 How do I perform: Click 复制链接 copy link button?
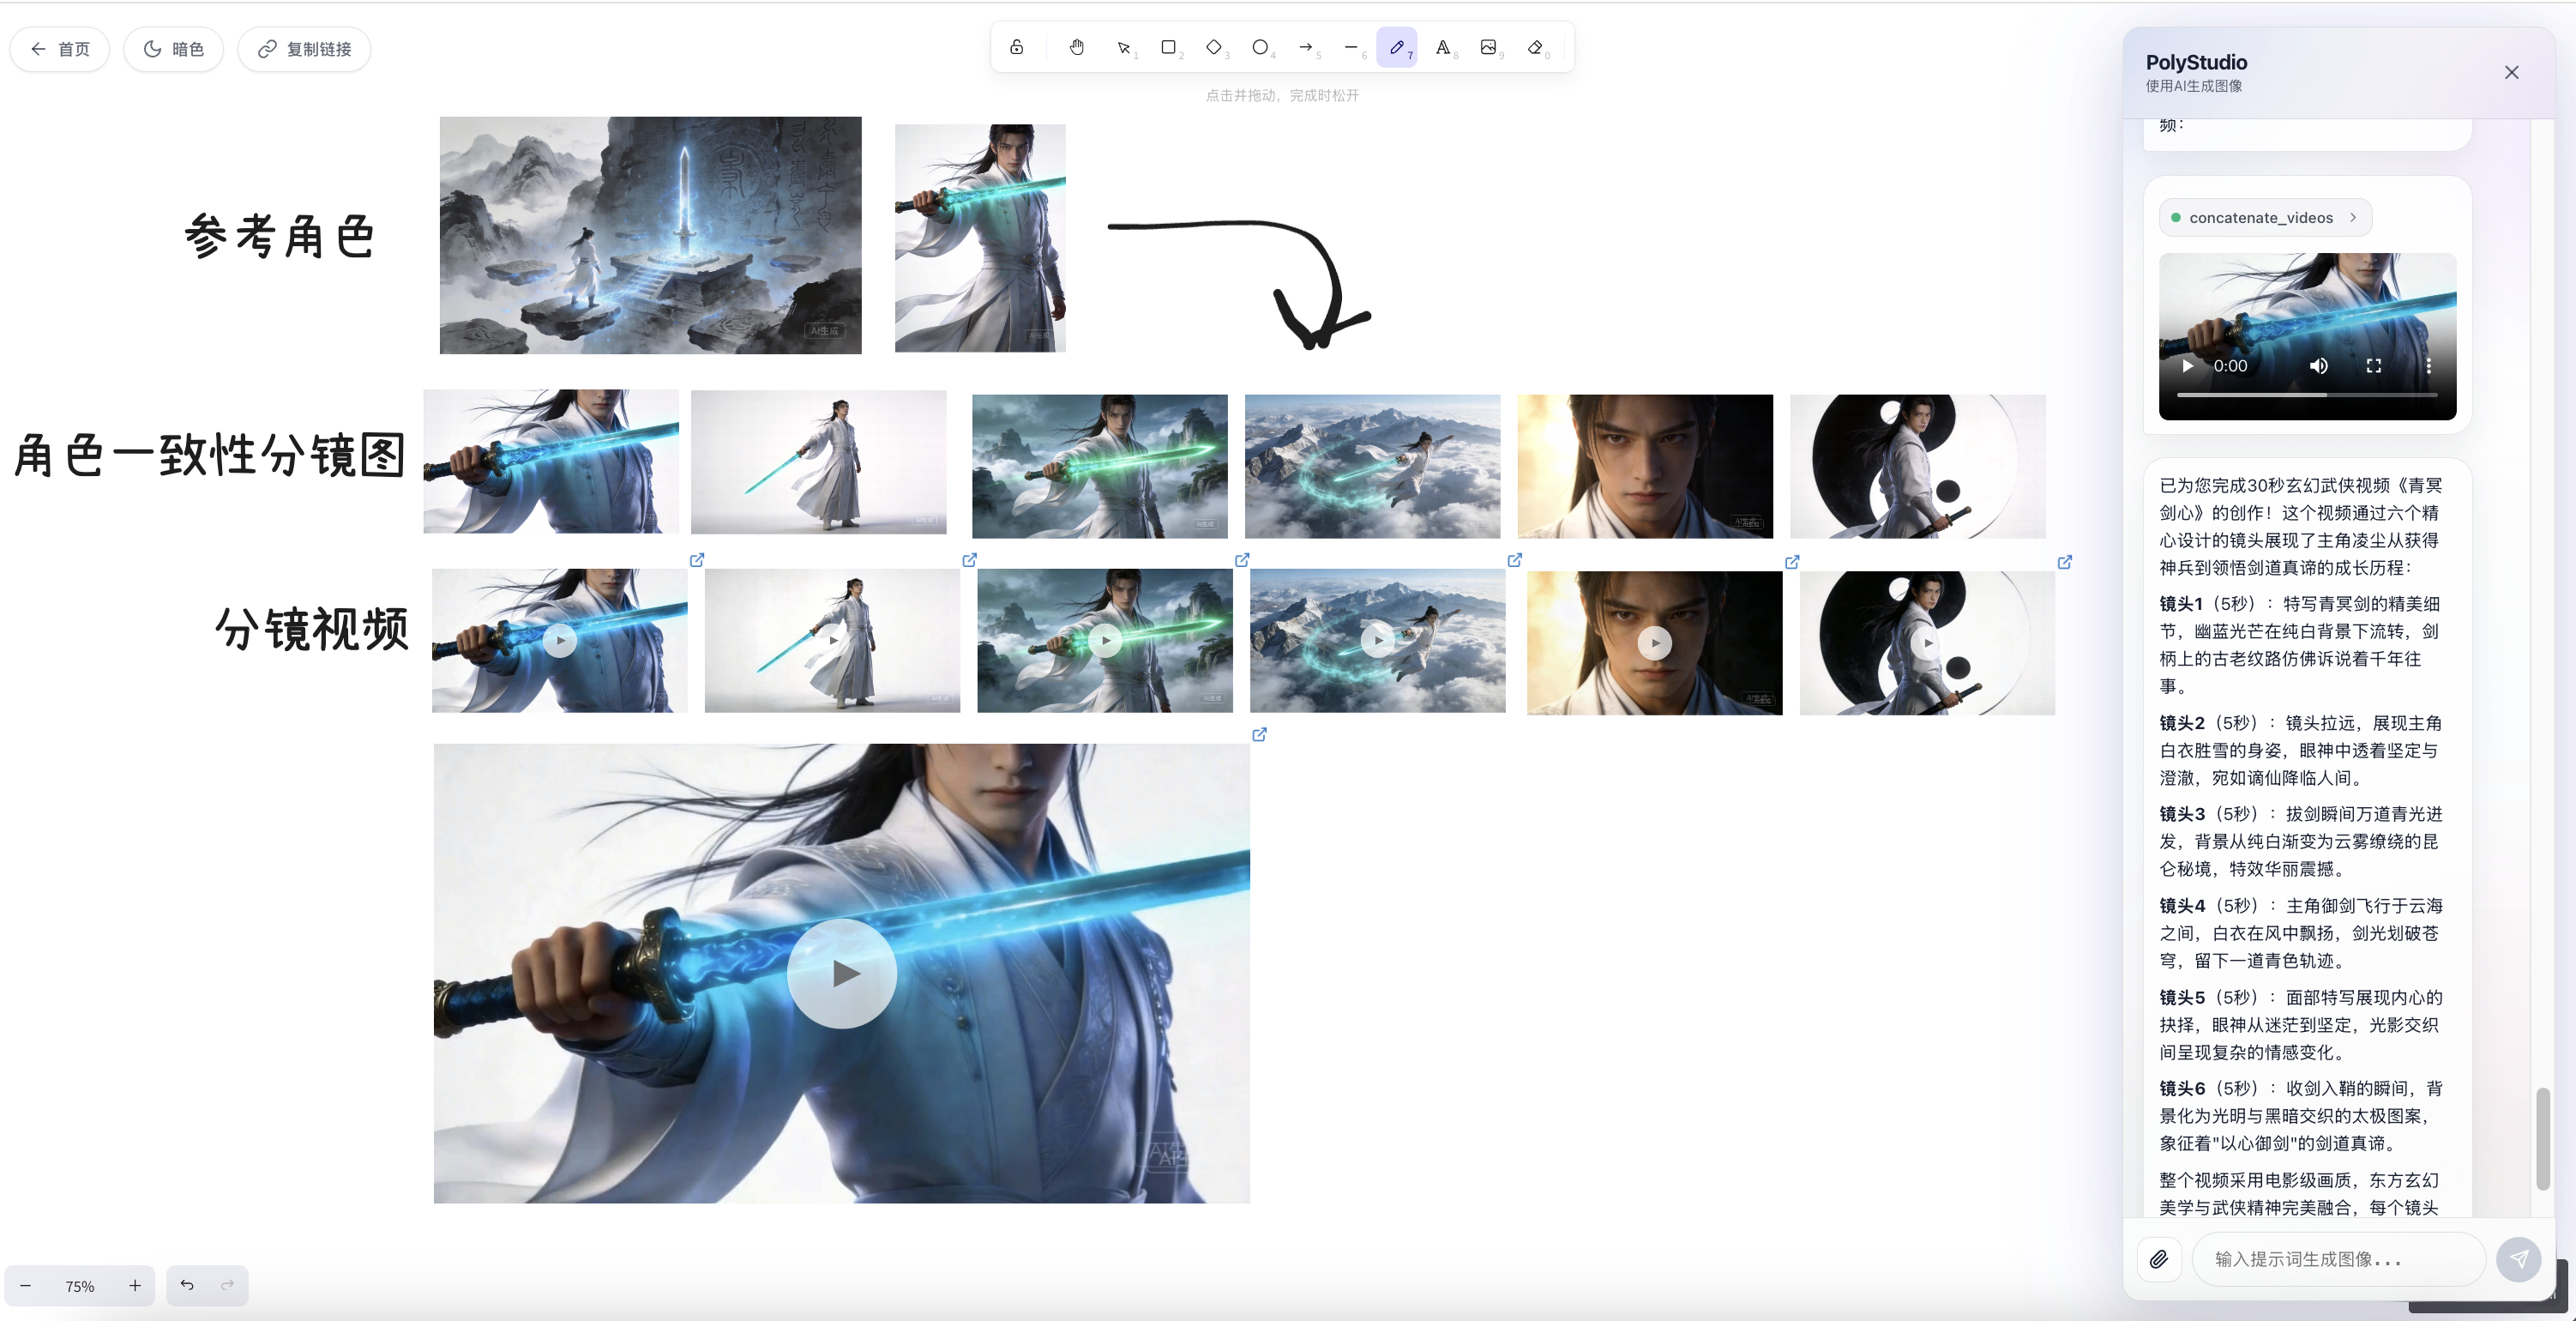[305, 49]
